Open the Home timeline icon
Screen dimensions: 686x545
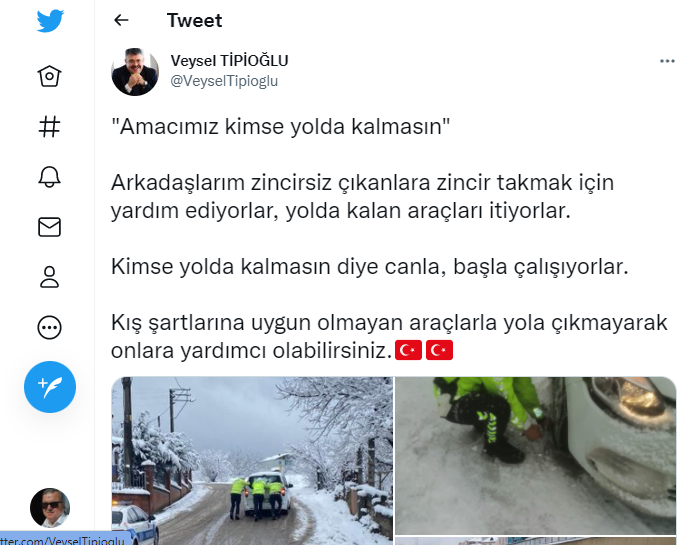(49, 76)
